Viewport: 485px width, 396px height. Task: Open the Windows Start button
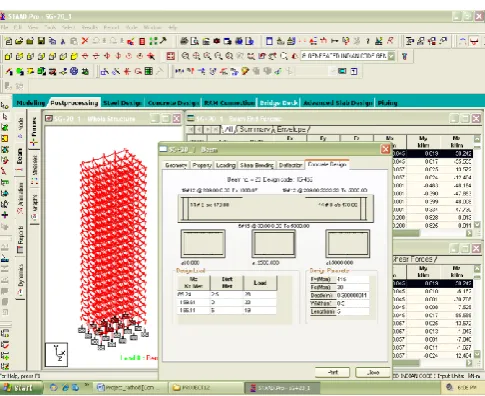click(x=21, y=388)
